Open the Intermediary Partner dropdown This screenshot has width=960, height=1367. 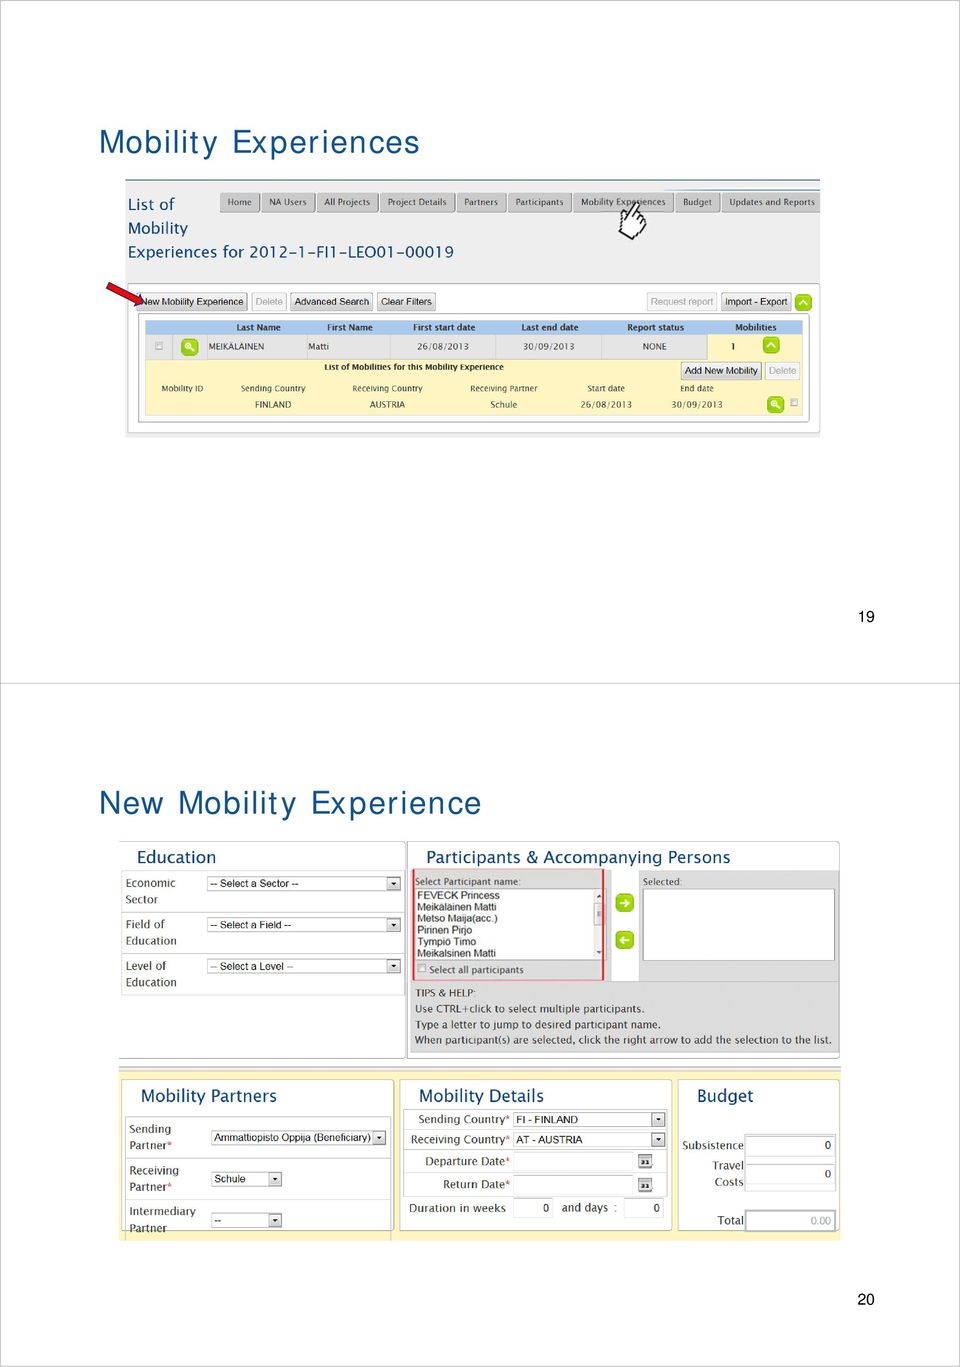(247, 1220)
